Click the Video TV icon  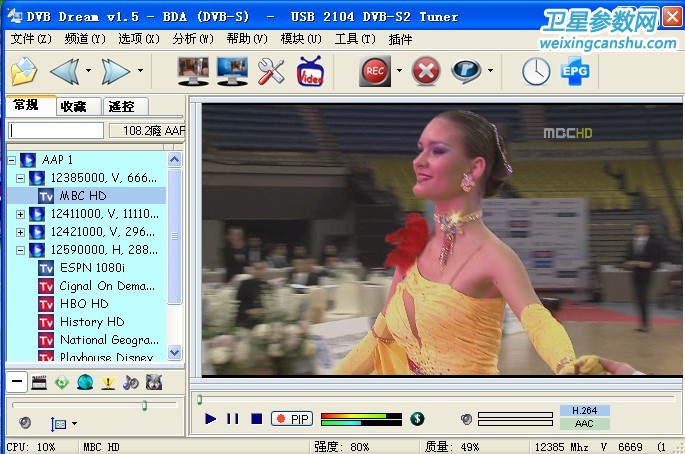312,71
